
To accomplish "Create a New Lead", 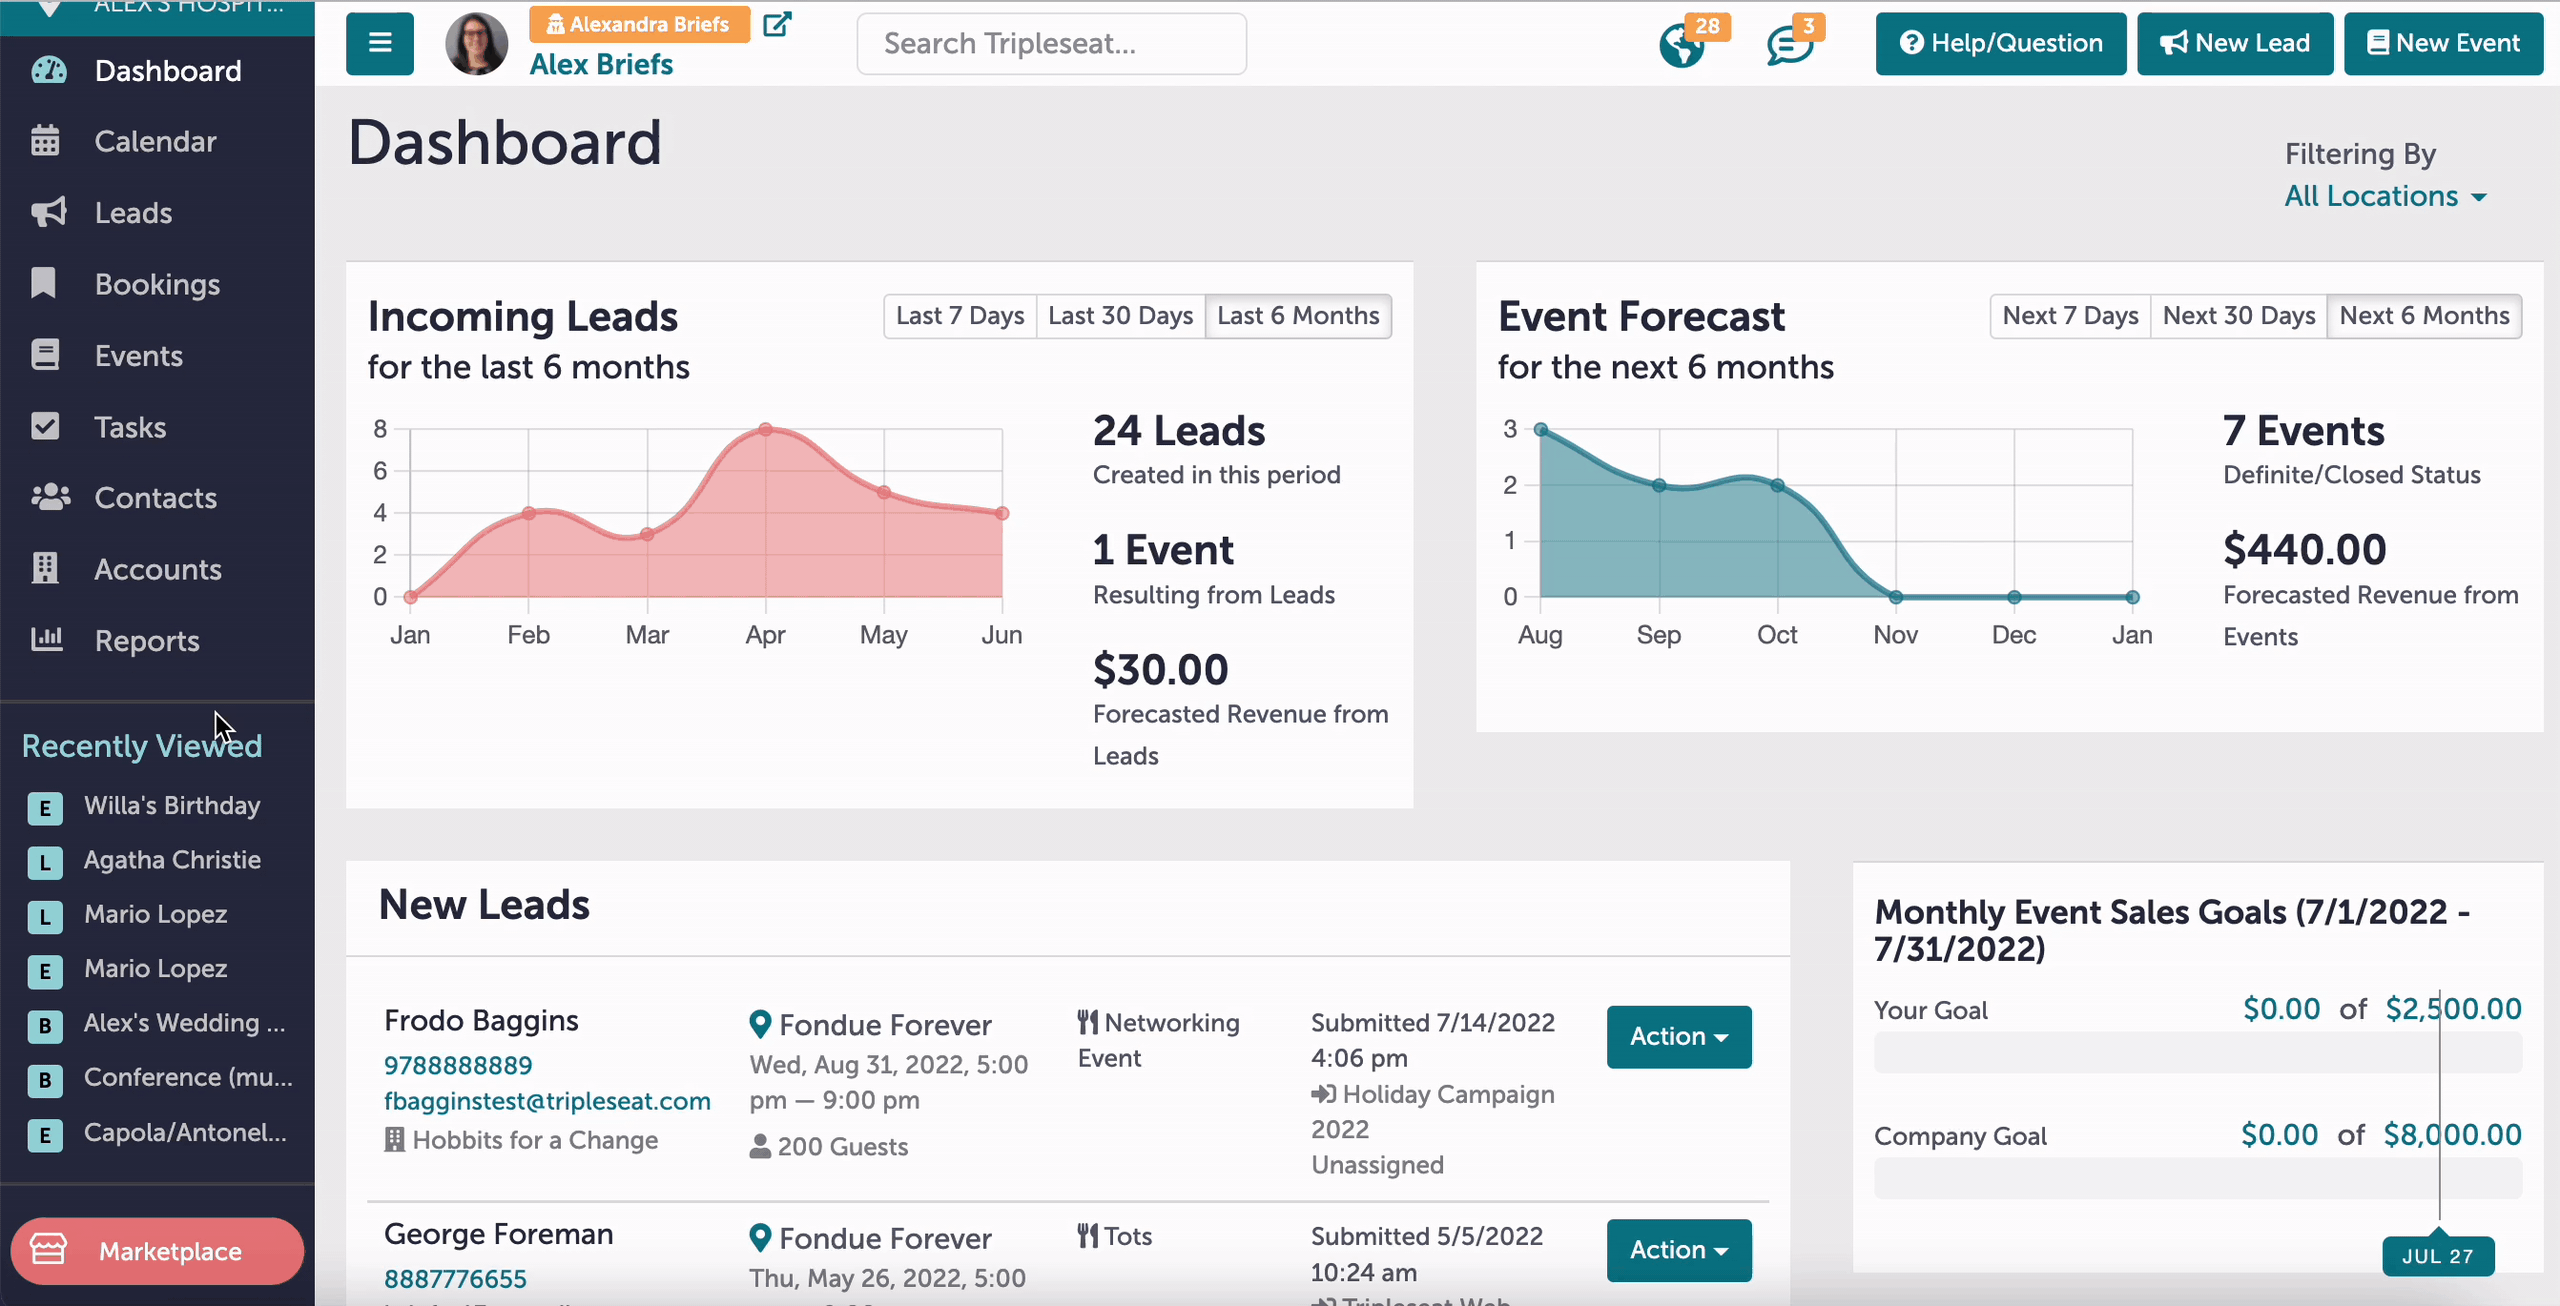I will pos(2235,43).
